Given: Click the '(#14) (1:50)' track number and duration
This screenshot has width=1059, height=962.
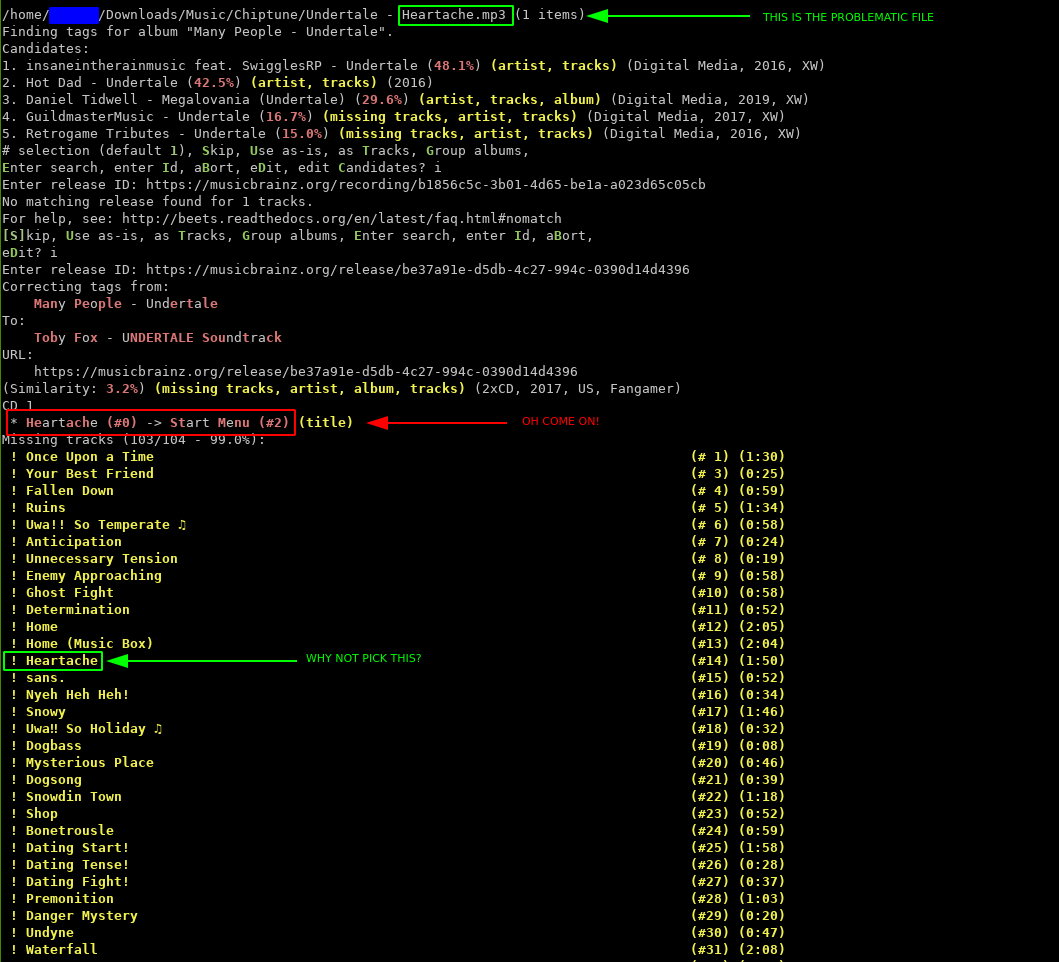Looking at the screenshot, I should [x=738, y=661].
